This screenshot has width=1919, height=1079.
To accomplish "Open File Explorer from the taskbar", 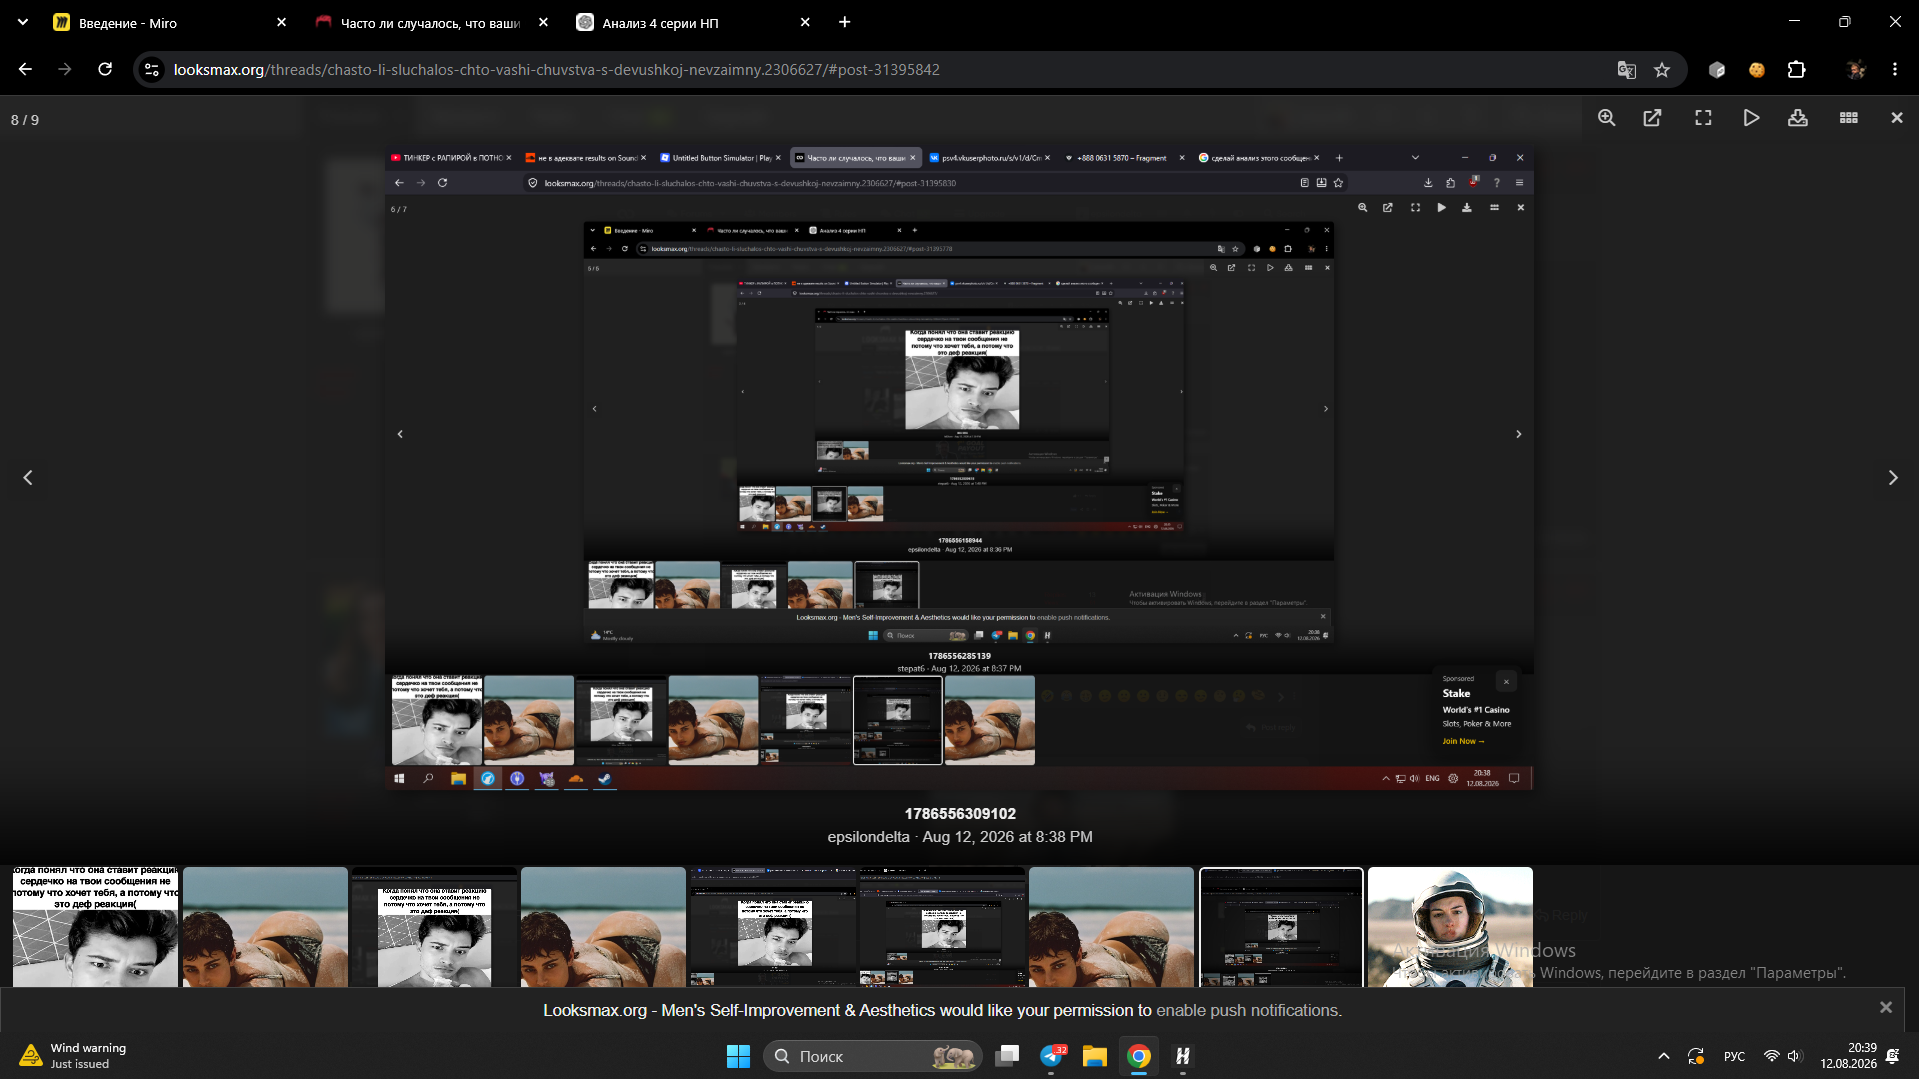I will click(x=1095, y=1056).
